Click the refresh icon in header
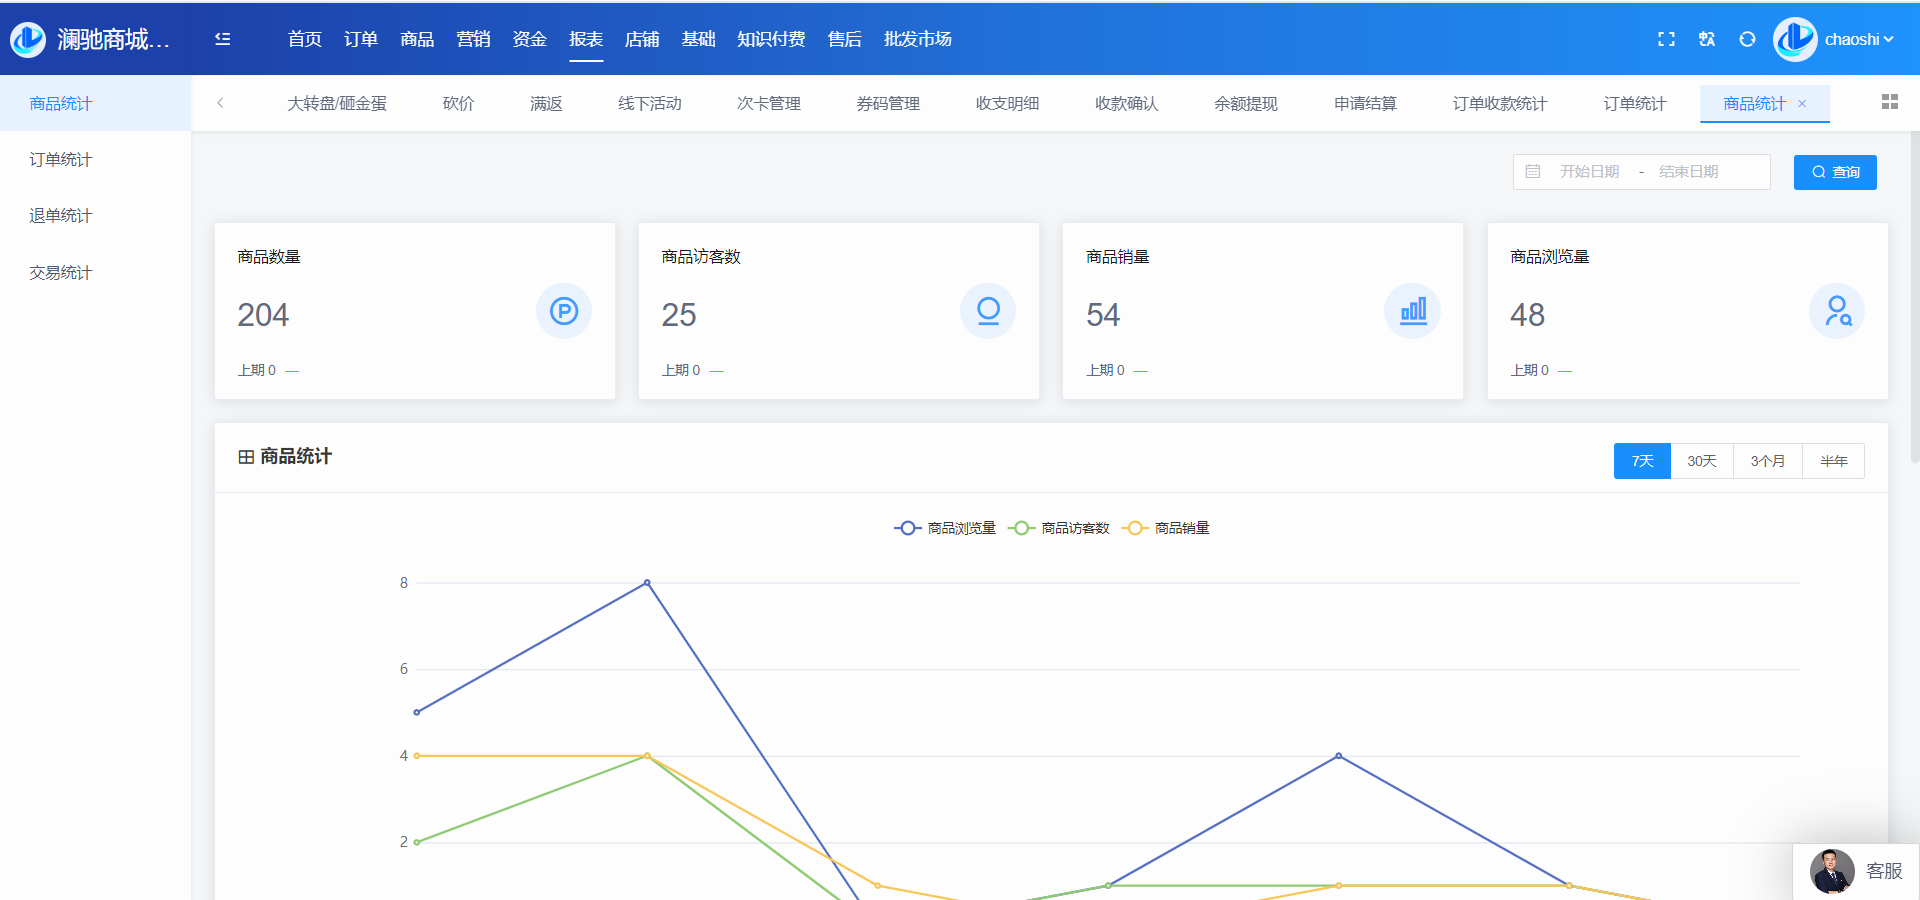1920x900 pixels. point(1747,39)
